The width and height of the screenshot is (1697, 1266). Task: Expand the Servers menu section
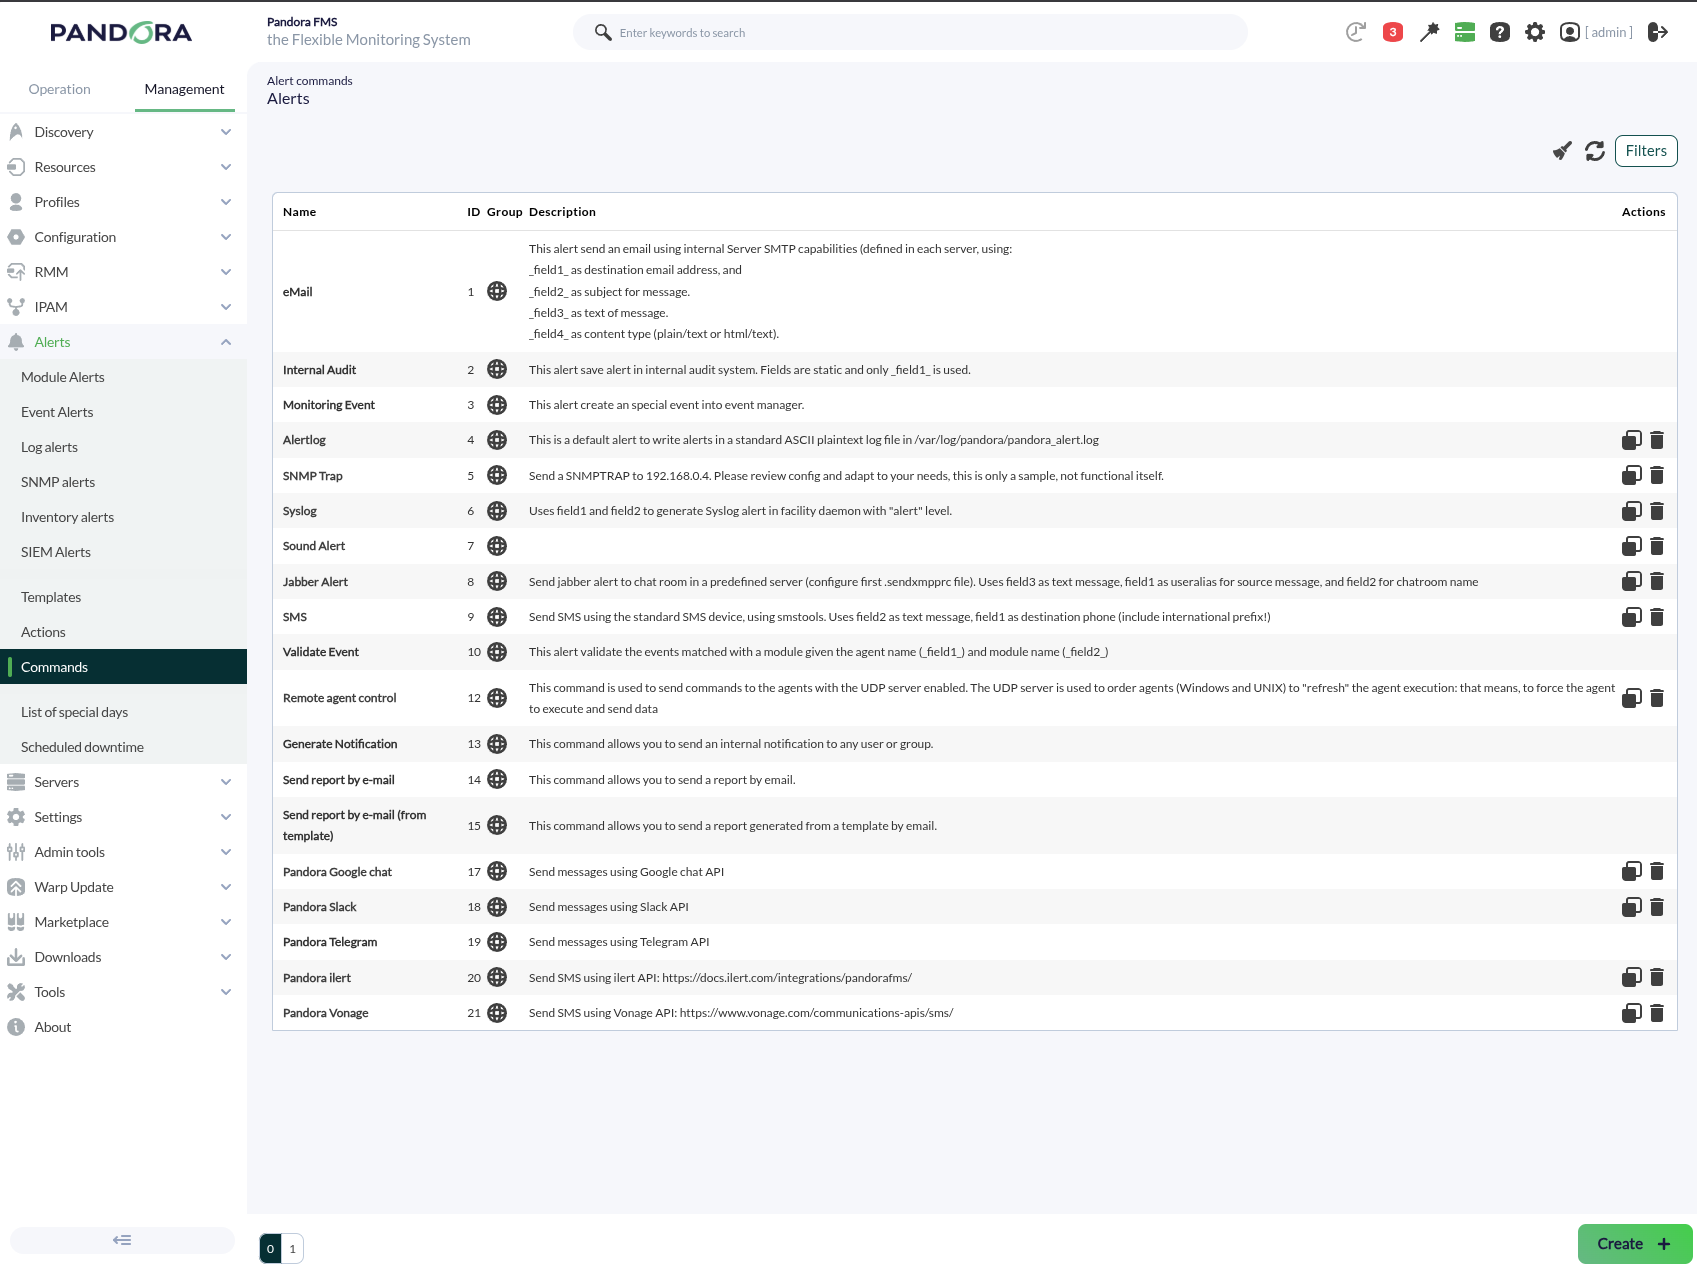coord(123,782)
